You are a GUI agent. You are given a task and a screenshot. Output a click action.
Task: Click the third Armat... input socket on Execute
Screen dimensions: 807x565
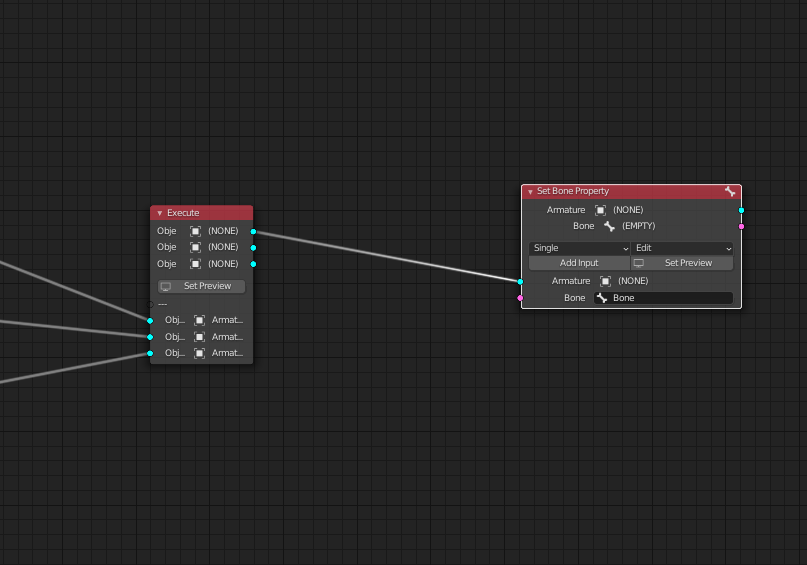[150, 354]
